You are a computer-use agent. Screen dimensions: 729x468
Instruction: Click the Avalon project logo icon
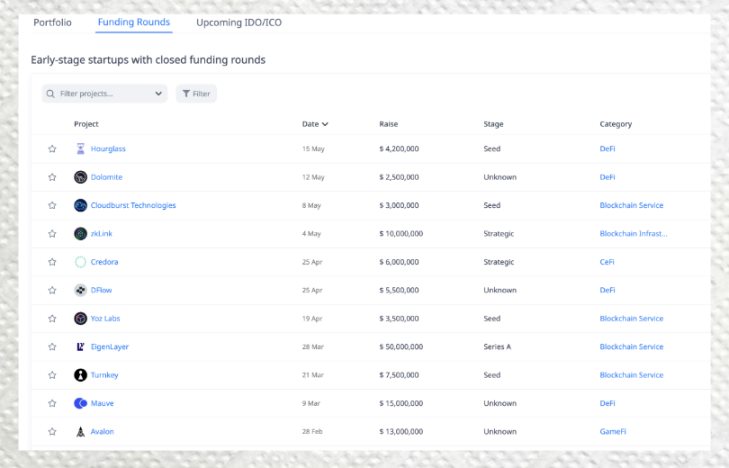(81, 432)
